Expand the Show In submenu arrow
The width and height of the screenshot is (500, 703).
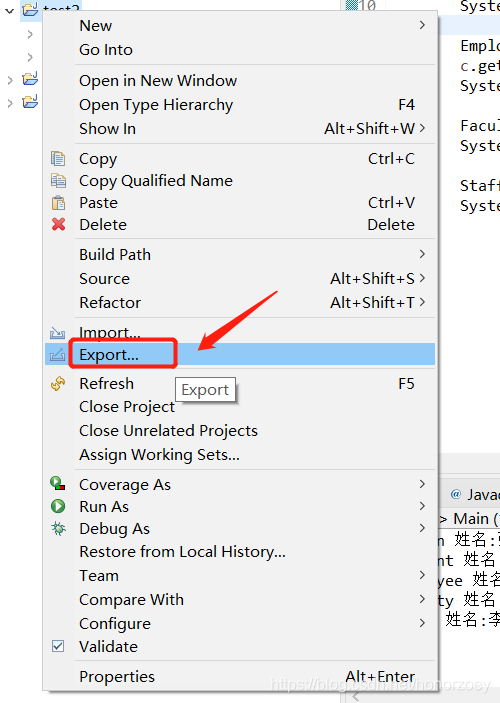pos(422,128)
